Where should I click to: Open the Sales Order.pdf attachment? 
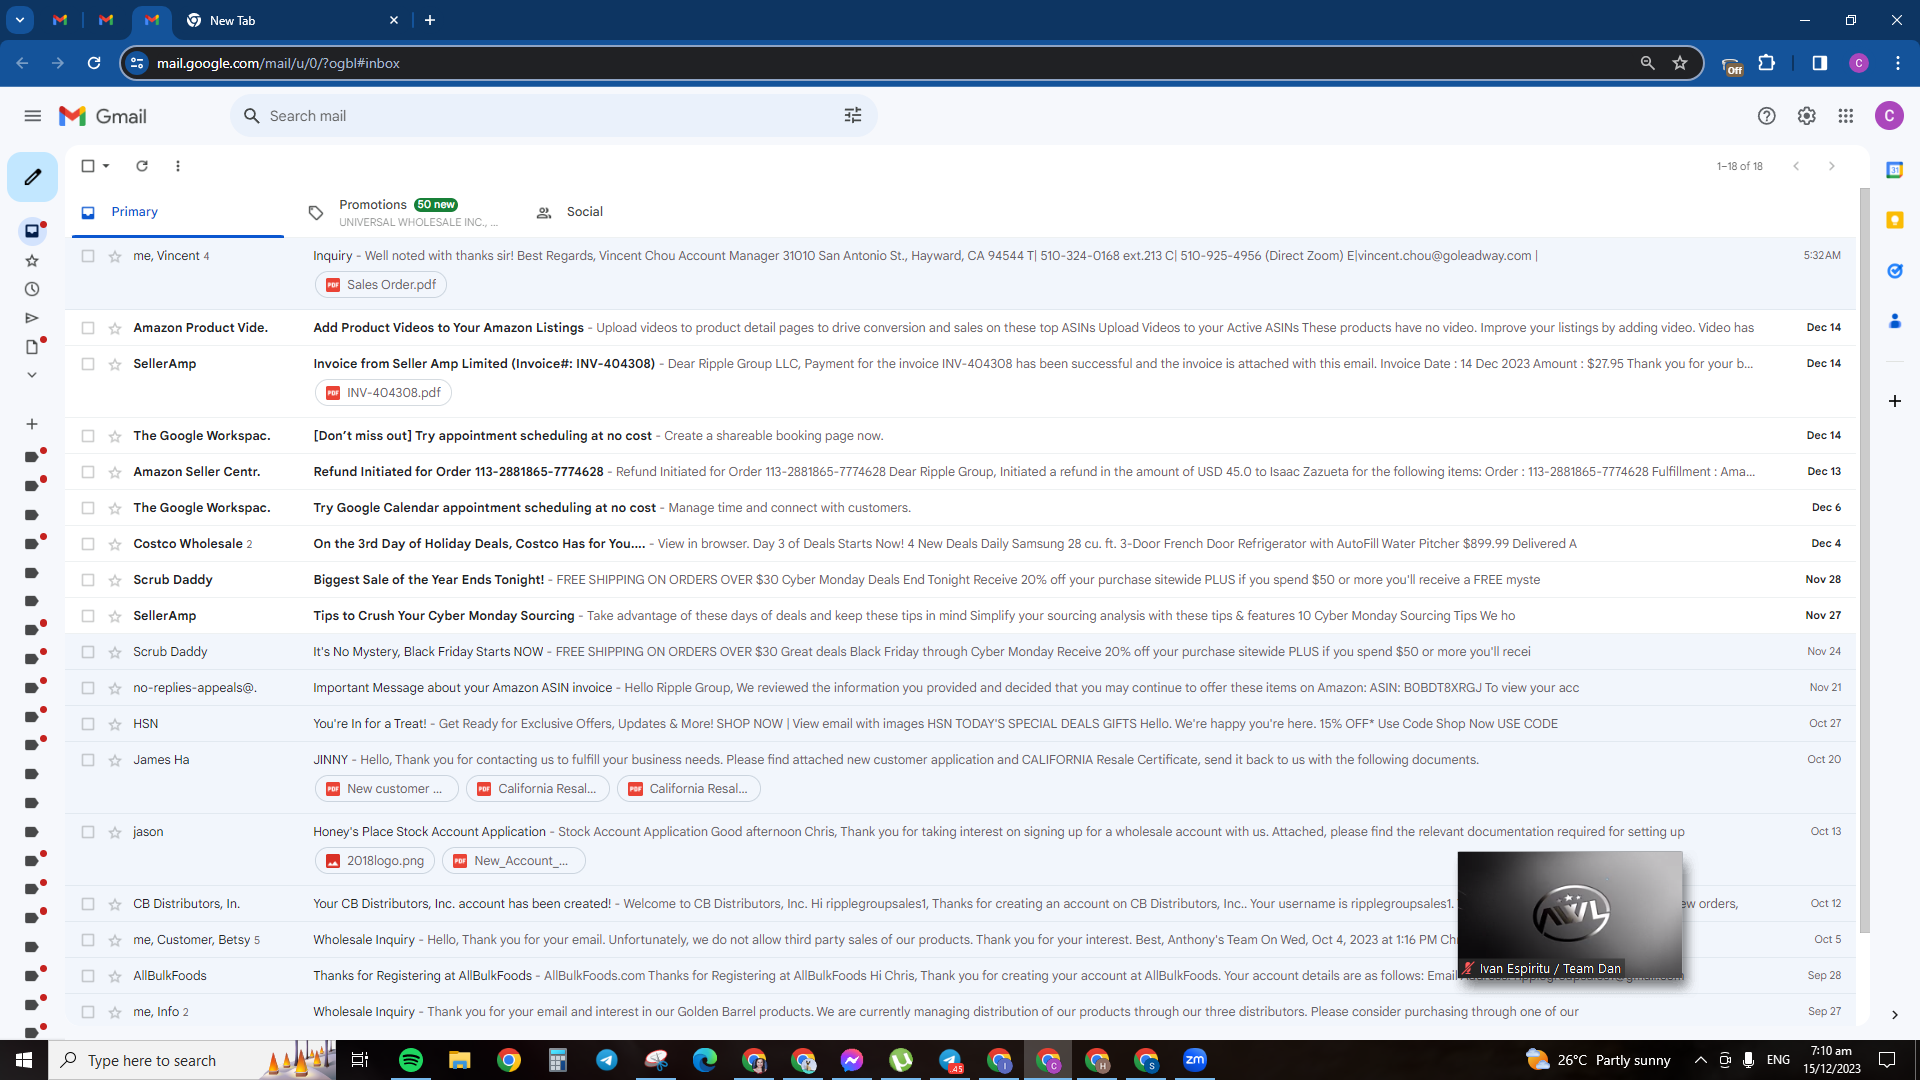(x=381, y=285)
